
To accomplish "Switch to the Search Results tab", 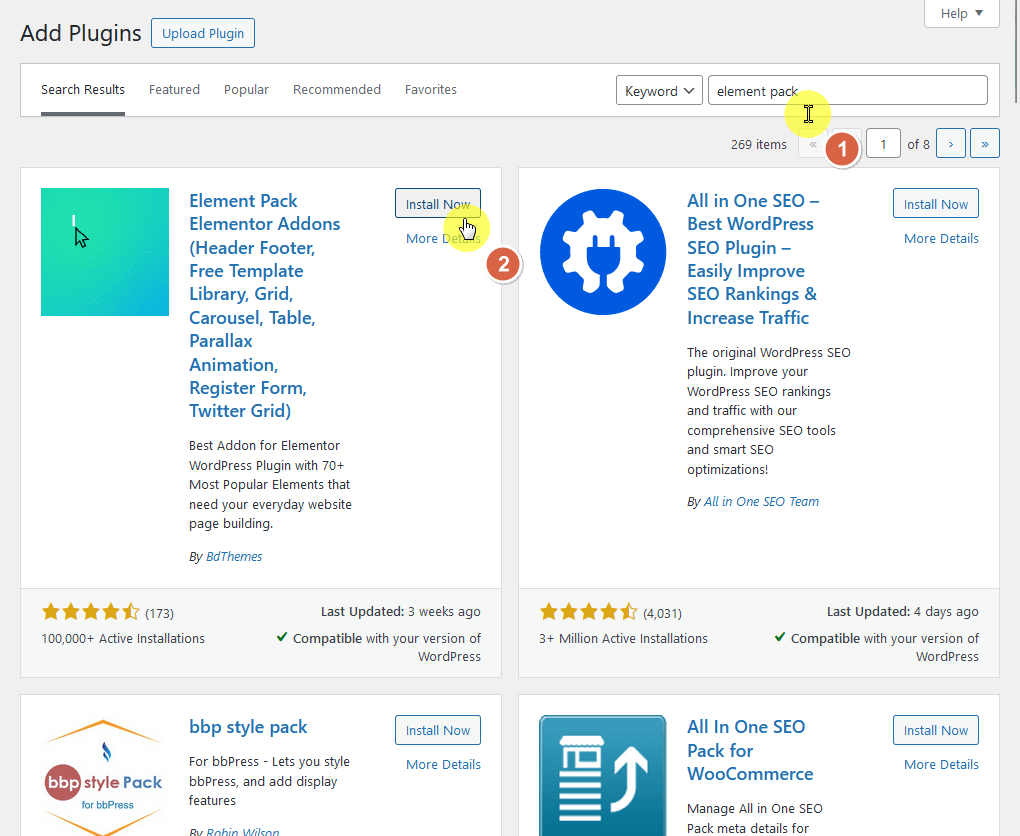I will point(83,90).
